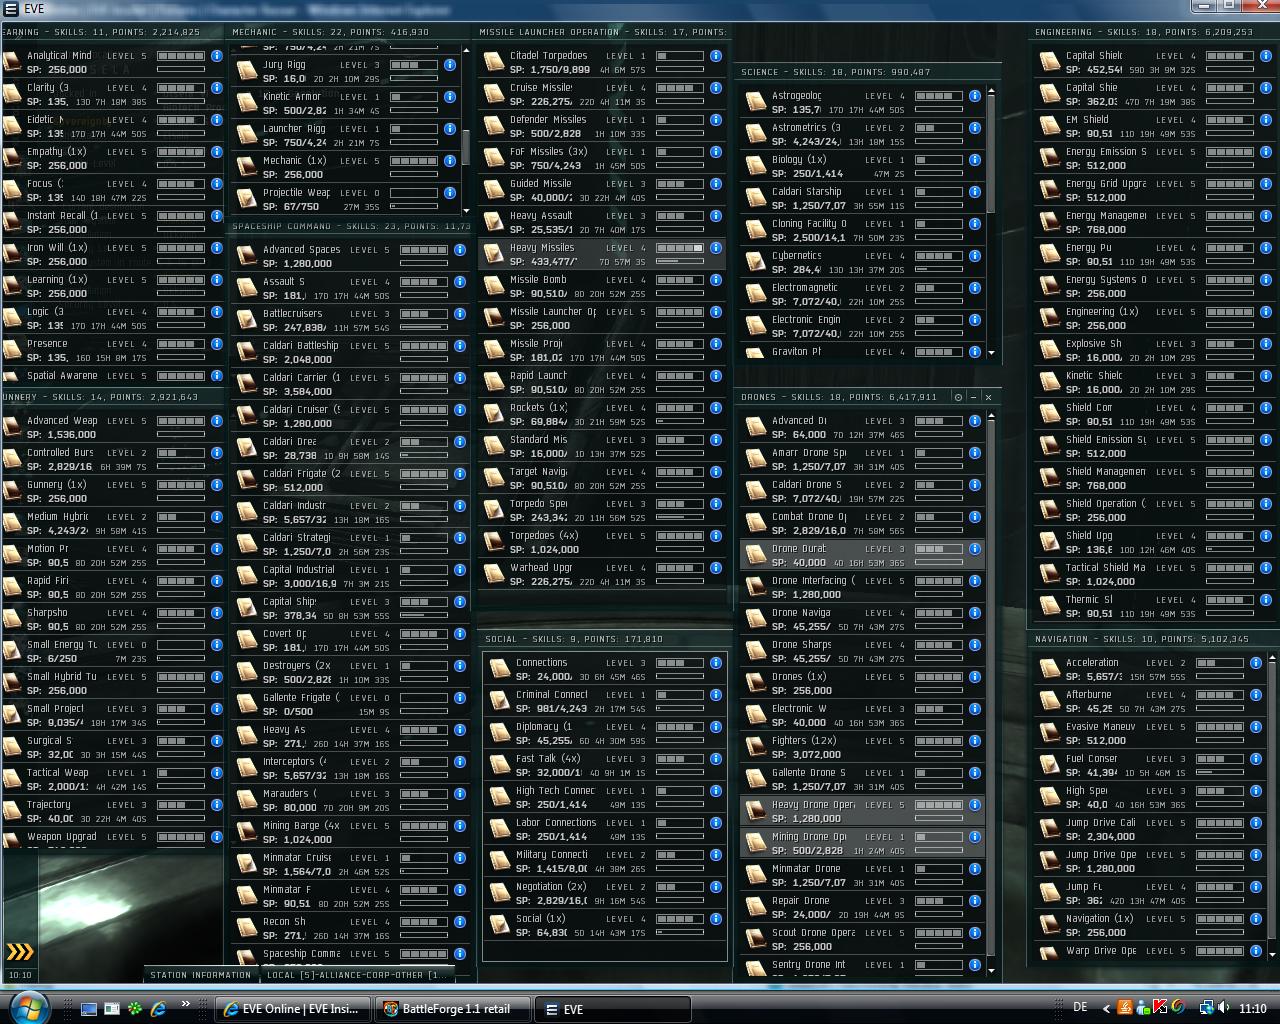Open Warp Drive Operation info icon
1280x1024 pixels.
pos(1256,951)
